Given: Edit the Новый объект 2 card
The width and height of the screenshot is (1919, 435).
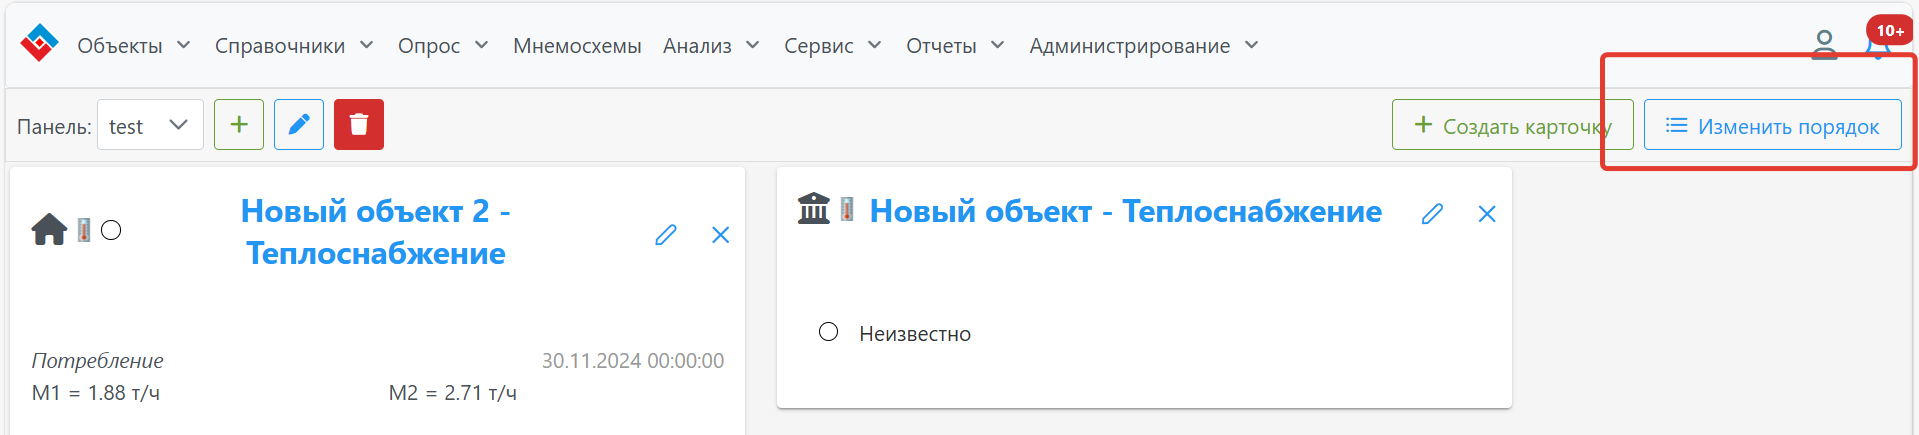Looking at the screenshot, I should [666, 235].
